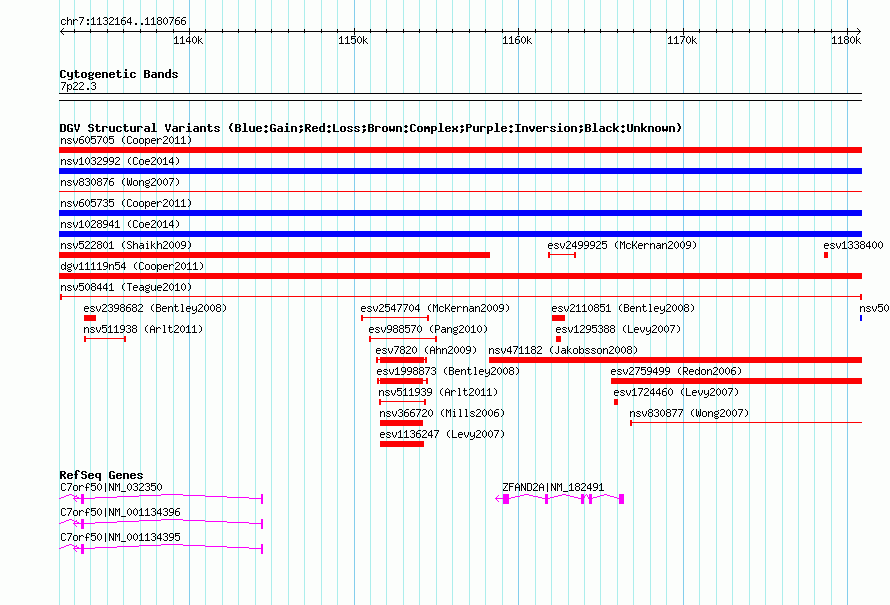Open the esv2398682 (Bentley2008) variant
Viewport: 890px width, 605px height.
(155, 308)
